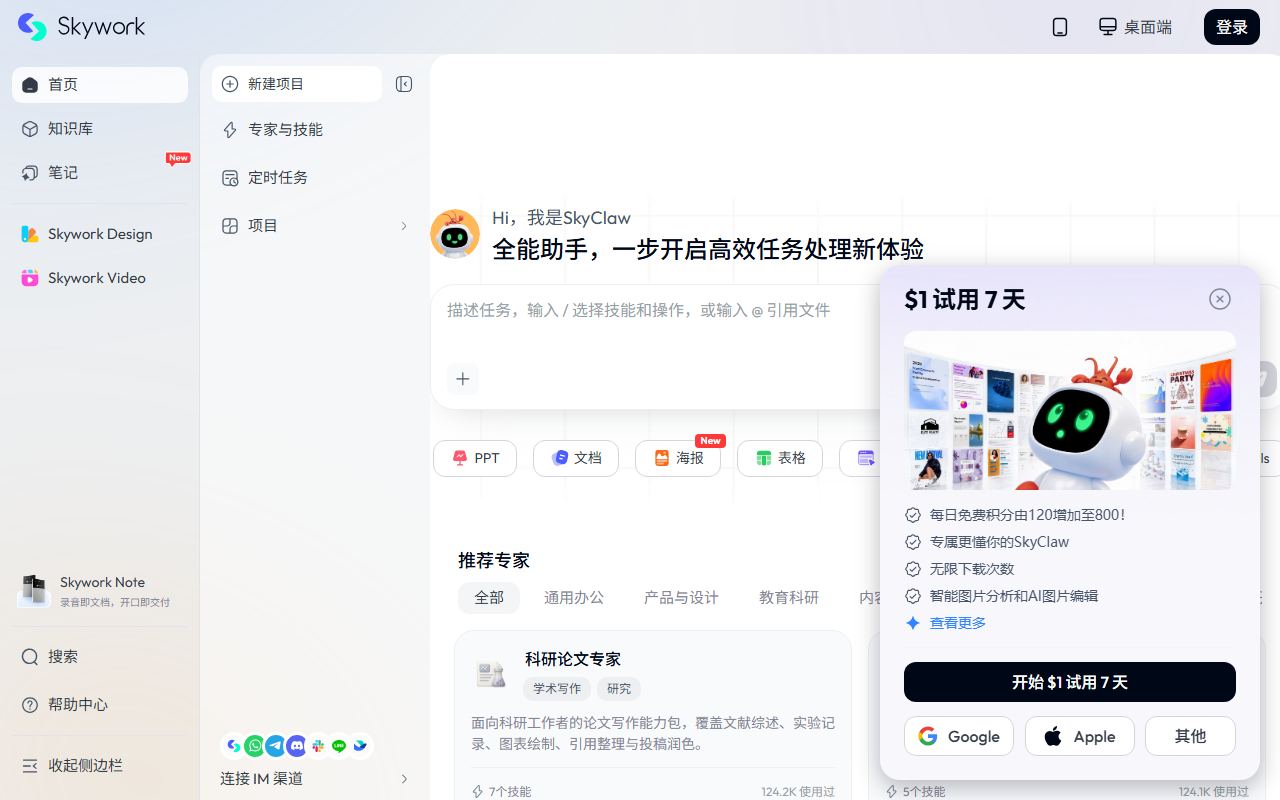
Task: Open the mobile app phone icon
Action: pos(1060,27)
